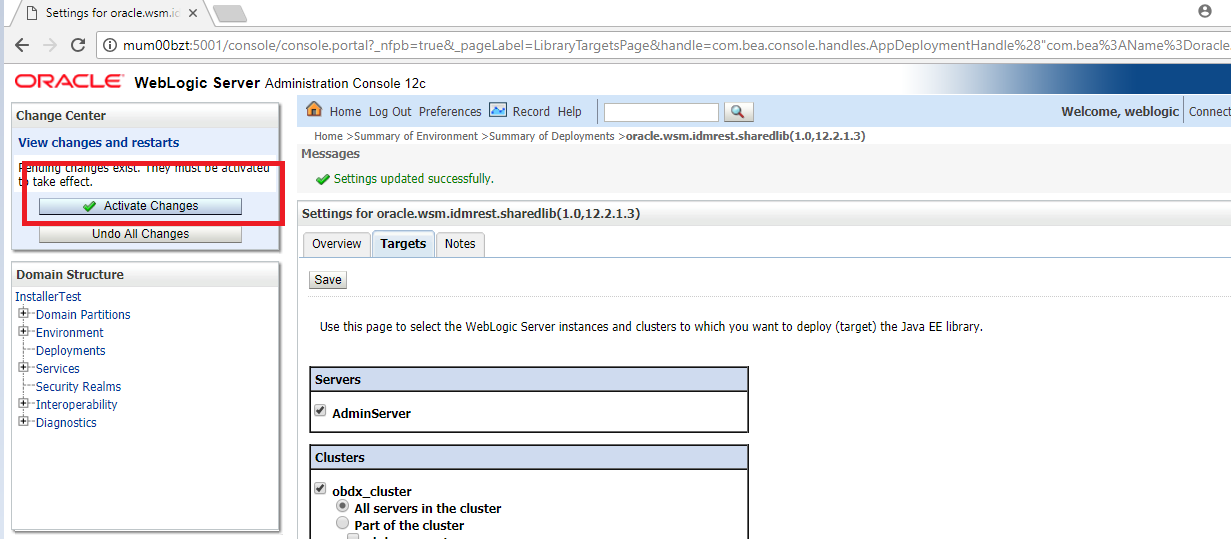Click the console search input field

click(x=661, y=112)
